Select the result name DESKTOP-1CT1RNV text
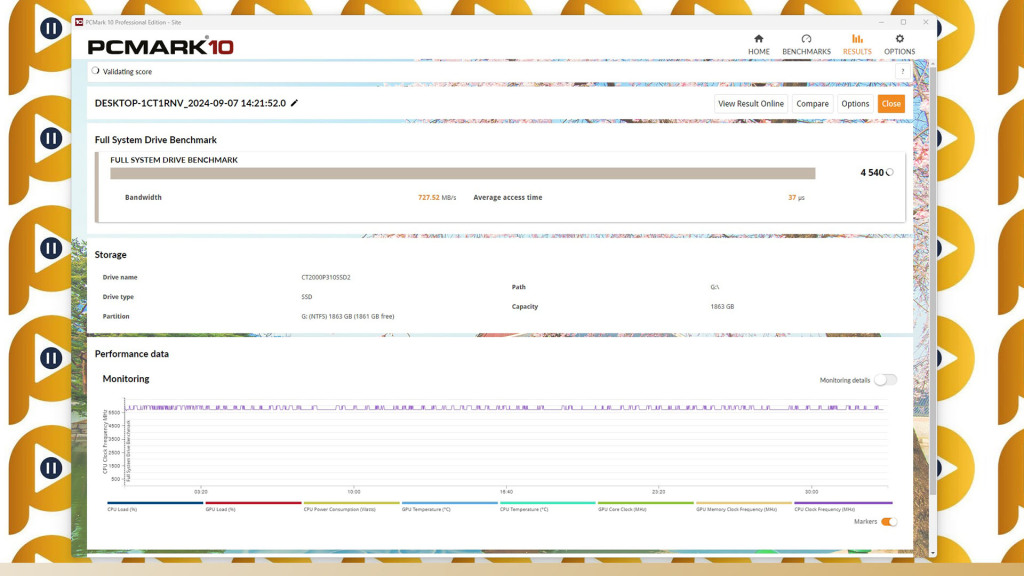 pos(190,103)
